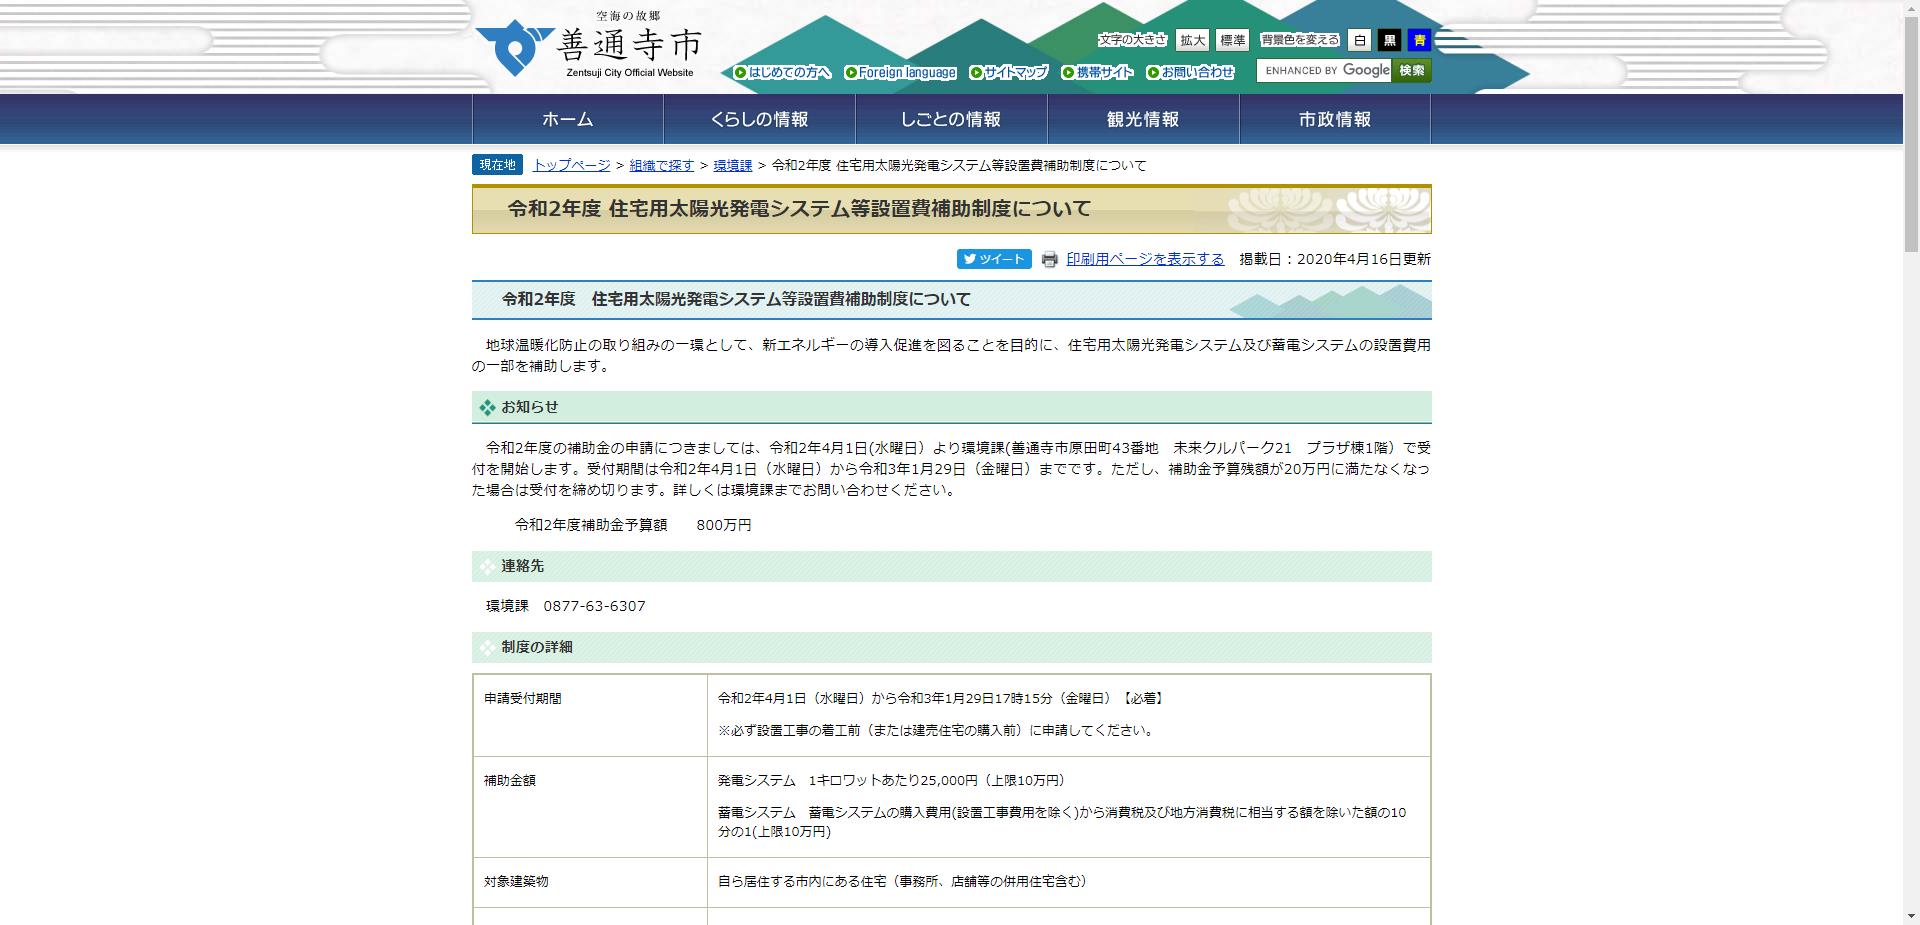1920x925 pixels.
Task: Open the 環境課 breadcrumb link
Action: [733, 165]
